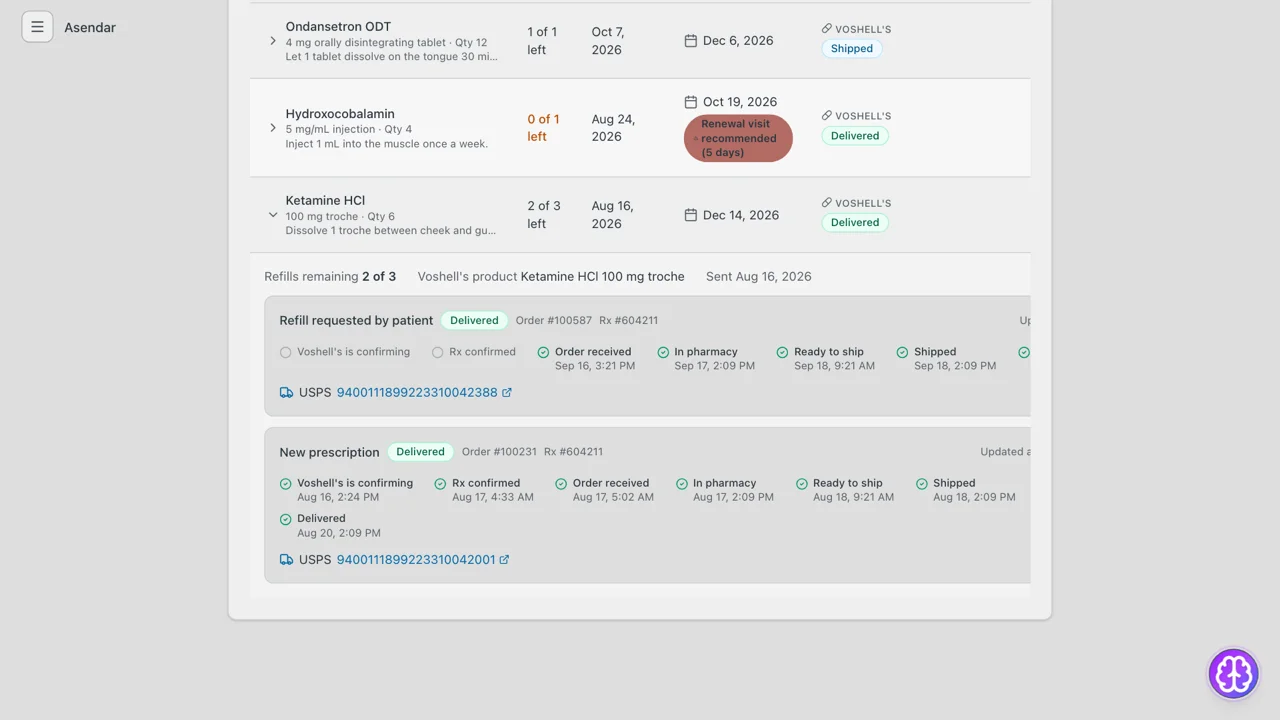Click the Delivered badge beside Refill requested by patient
Image resolution: width=1280 pixels, height=720 pixels.
[474, 321]
